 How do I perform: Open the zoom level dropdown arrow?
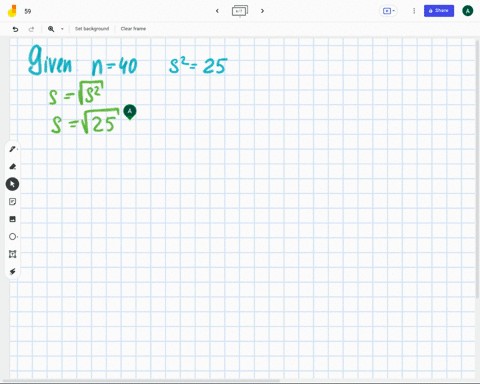[x=62, y=29]
